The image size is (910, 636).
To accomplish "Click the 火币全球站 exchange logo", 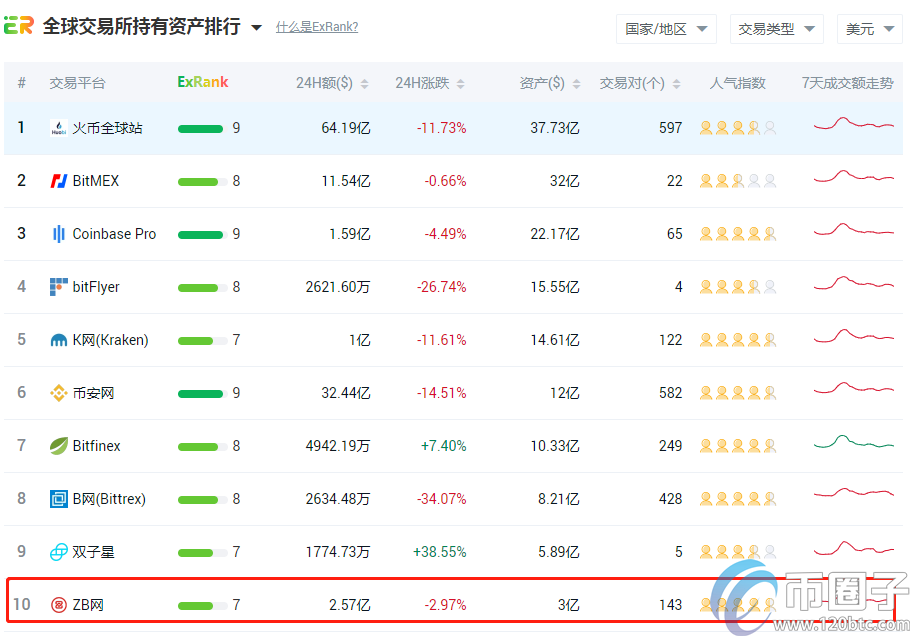I will (58, 128).
